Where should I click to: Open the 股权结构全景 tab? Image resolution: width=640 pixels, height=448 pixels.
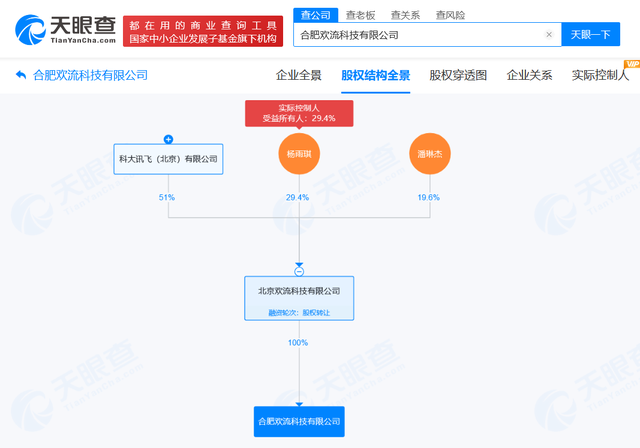point(376,75)
